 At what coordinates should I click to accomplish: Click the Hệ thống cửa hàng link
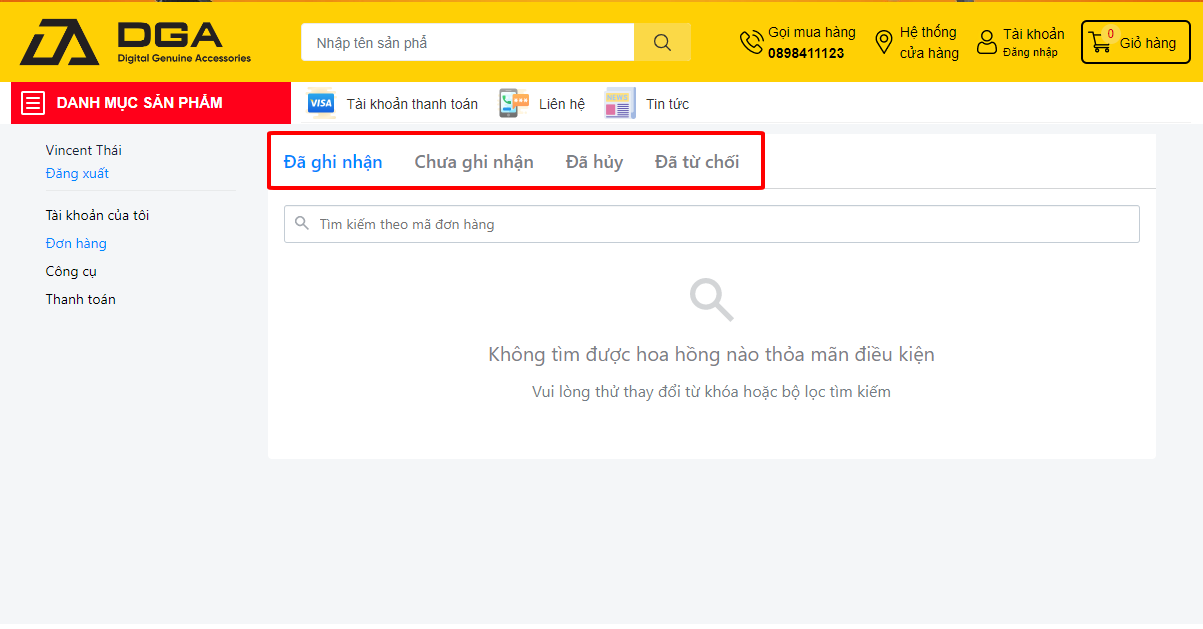coord(929,43)
